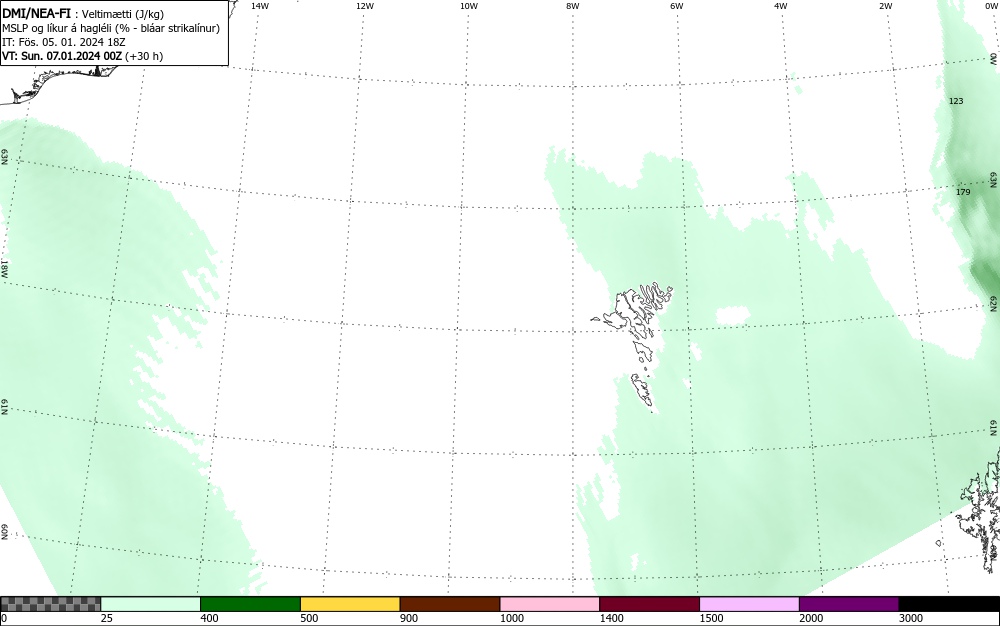Click the '14W' longitude label
Viewport: 1000px width, 626px height.
click(x=260, y=6)
